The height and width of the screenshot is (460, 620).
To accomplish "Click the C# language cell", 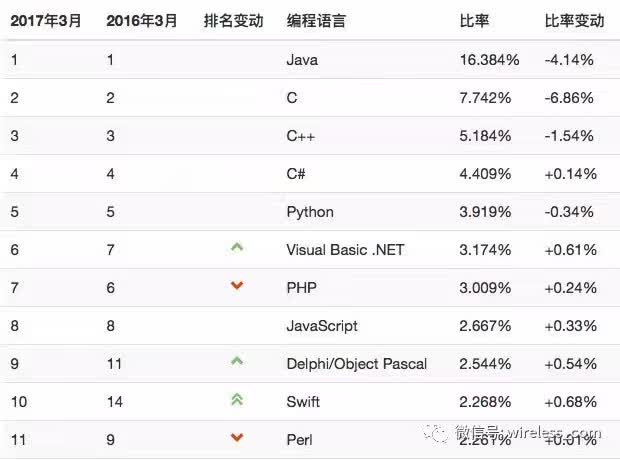I will [x=295, y=174].
